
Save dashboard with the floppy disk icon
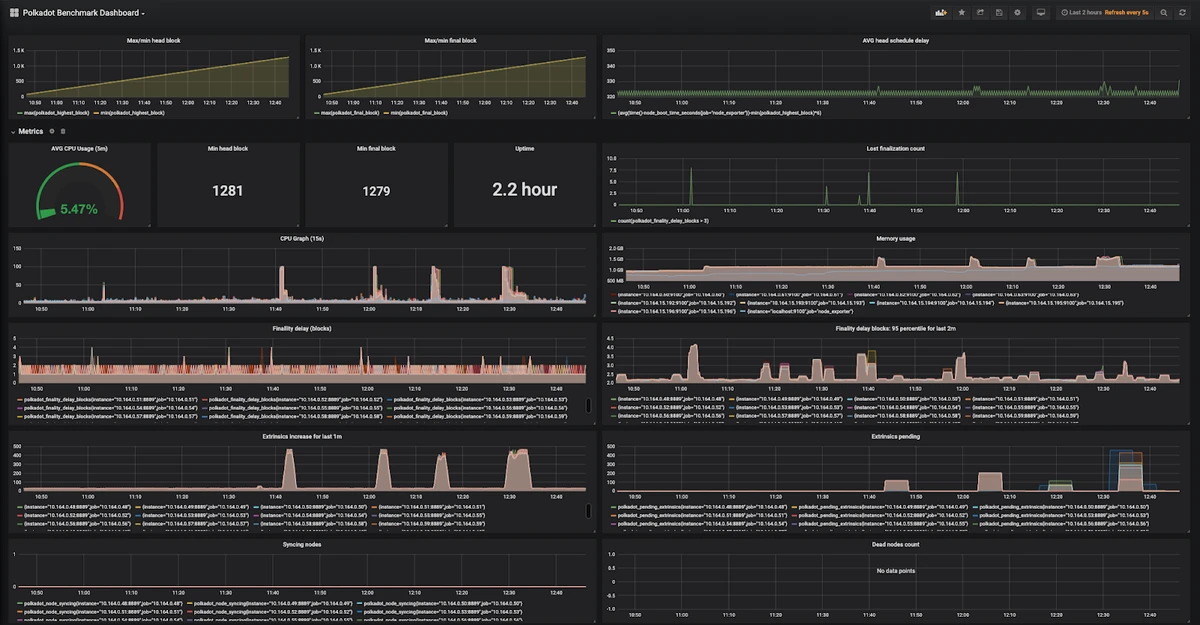click(999, 13)
